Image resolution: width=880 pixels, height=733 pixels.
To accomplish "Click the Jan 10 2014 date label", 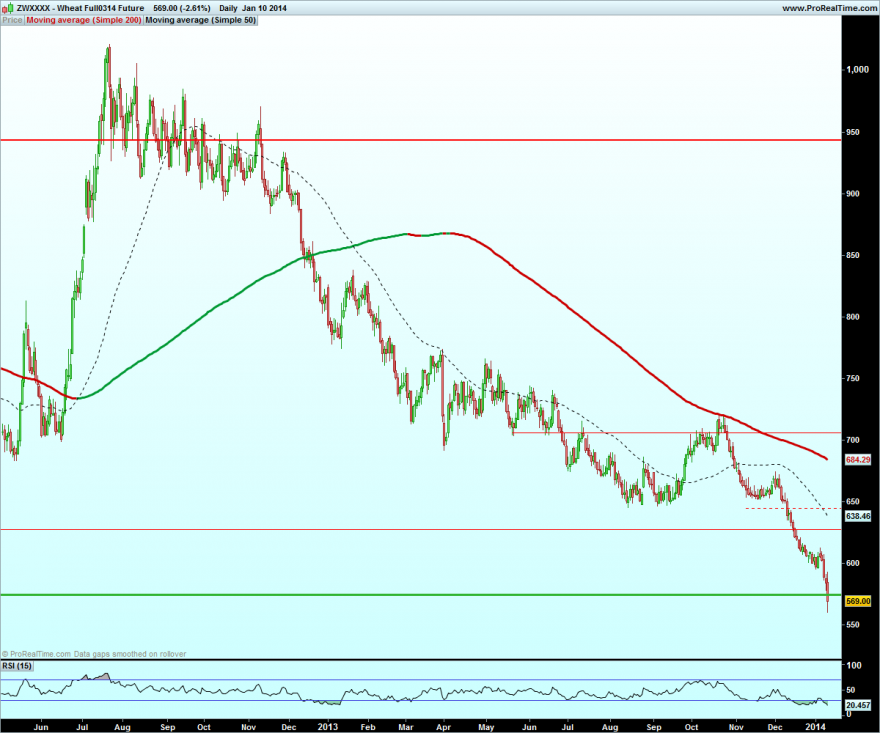I will [x=264, y=8].
